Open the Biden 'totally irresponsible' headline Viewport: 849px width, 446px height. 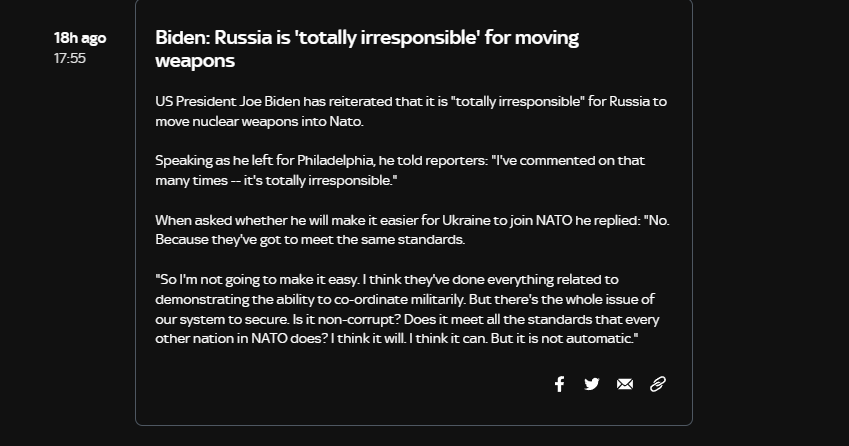(367, 49)
